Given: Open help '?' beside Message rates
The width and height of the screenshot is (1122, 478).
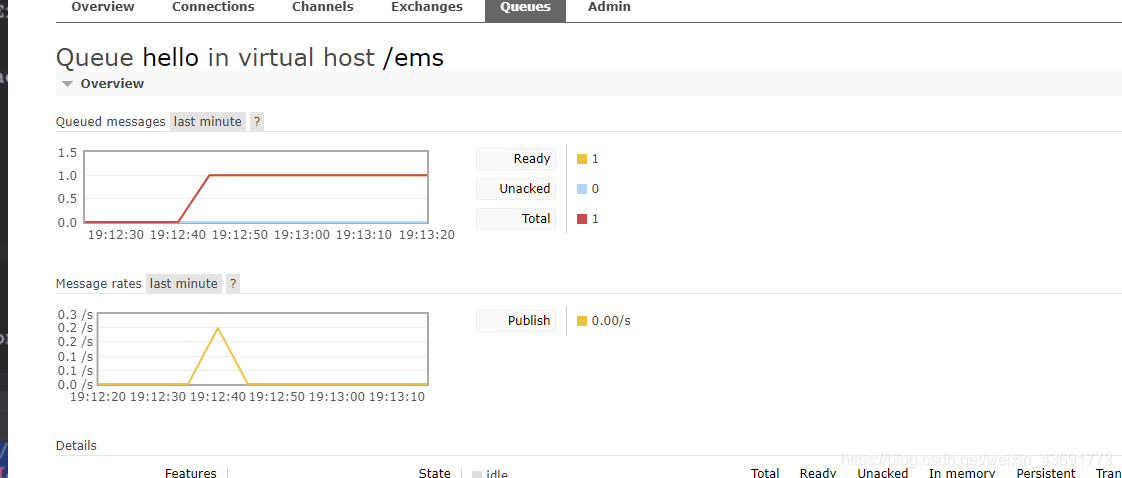Looking at the screenshot, I should (233, 283).
